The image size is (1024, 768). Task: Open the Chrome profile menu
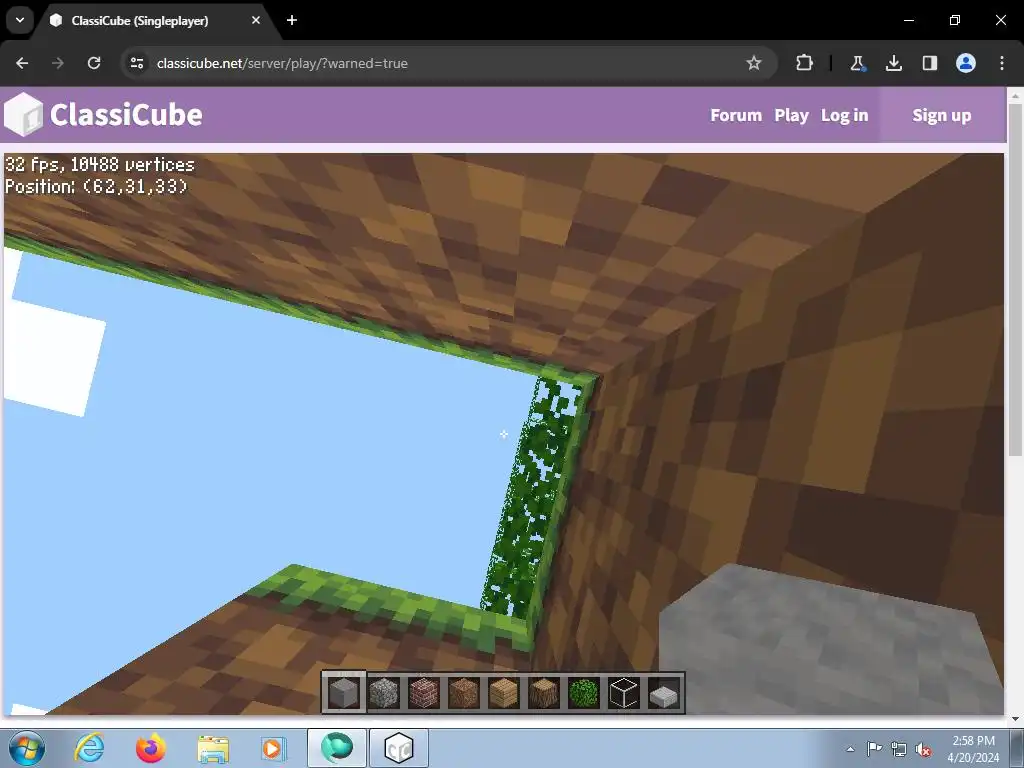[x=966, y=63]
